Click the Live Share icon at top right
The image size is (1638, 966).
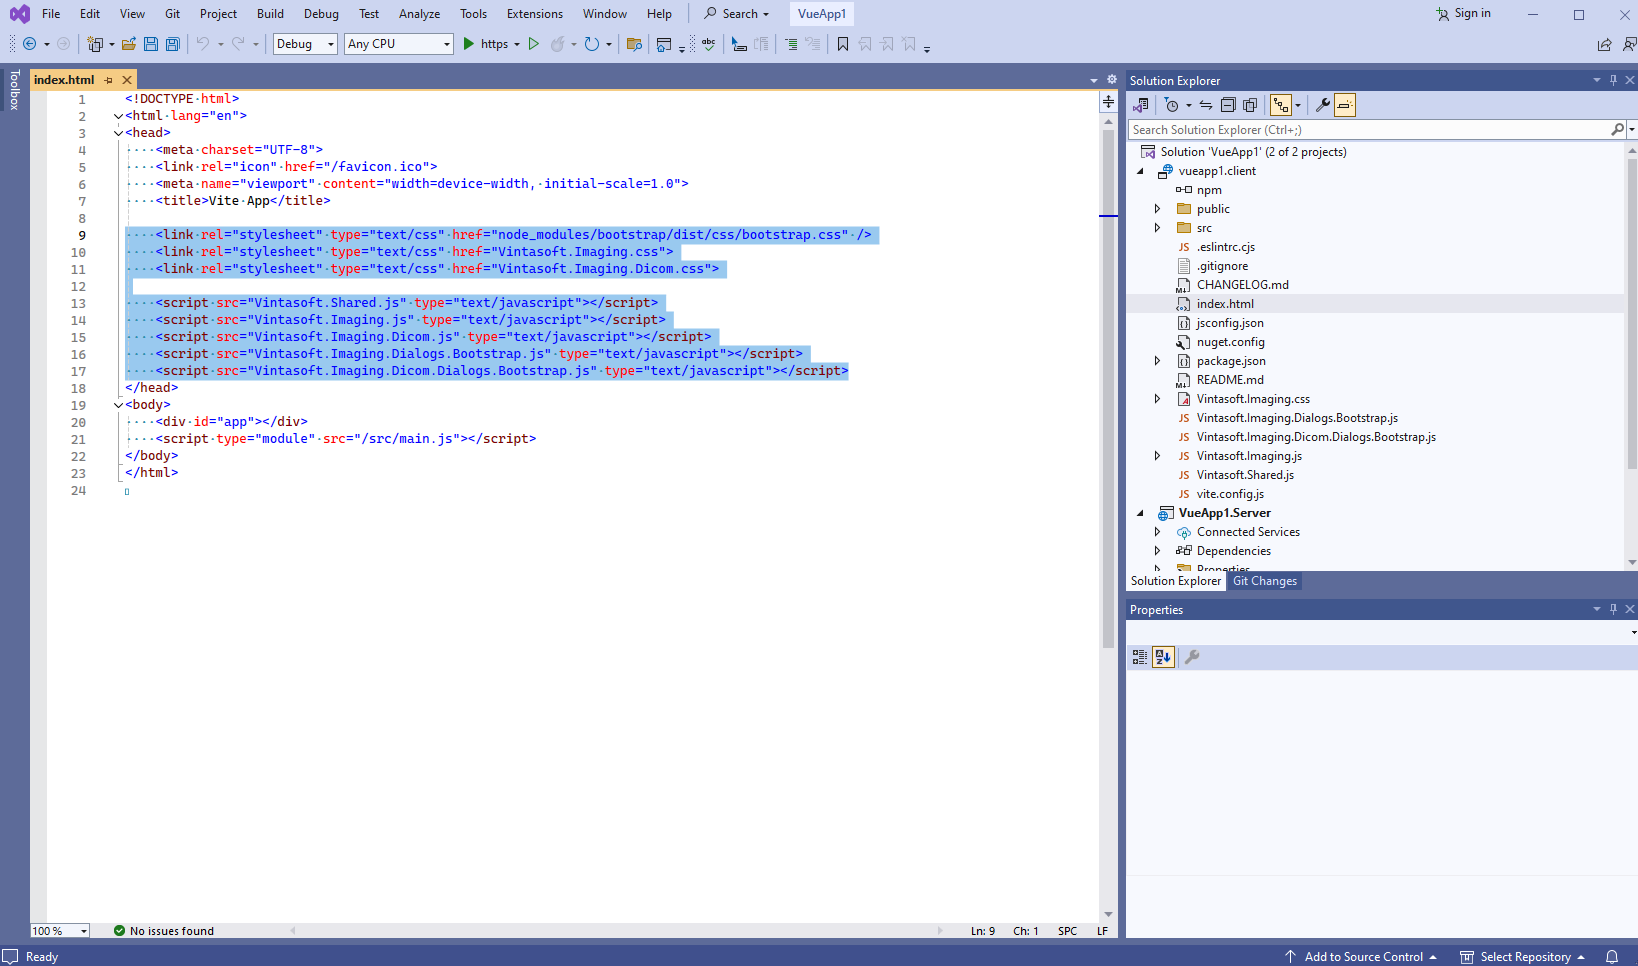pyautogui.click(x=1605, y=44)
